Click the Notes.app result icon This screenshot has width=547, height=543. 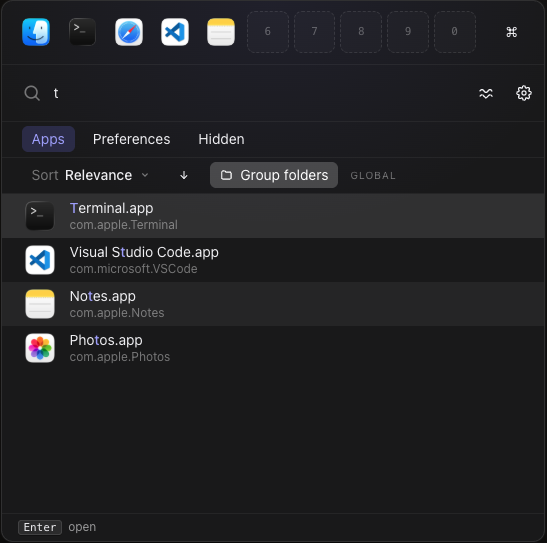[40, 304]
